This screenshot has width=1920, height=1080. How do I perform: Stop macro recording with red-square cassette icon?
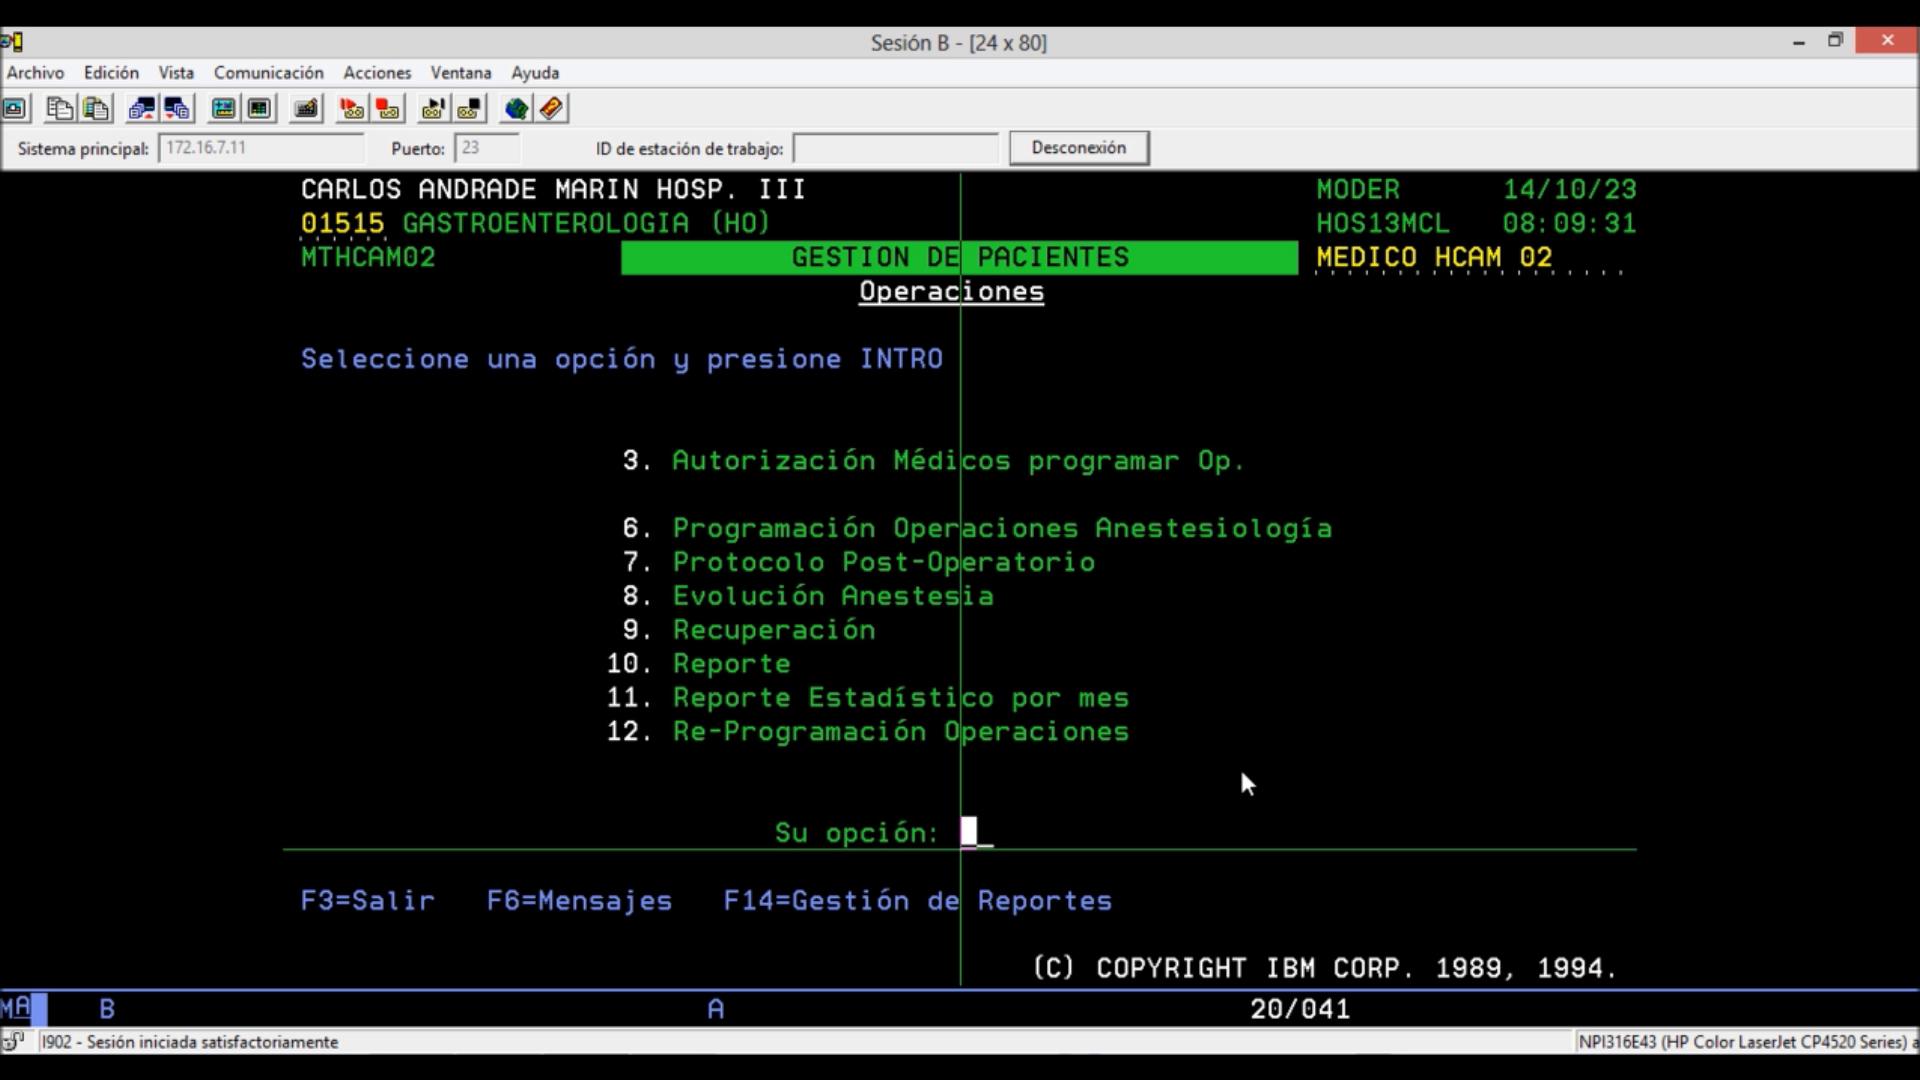point(387,108)
